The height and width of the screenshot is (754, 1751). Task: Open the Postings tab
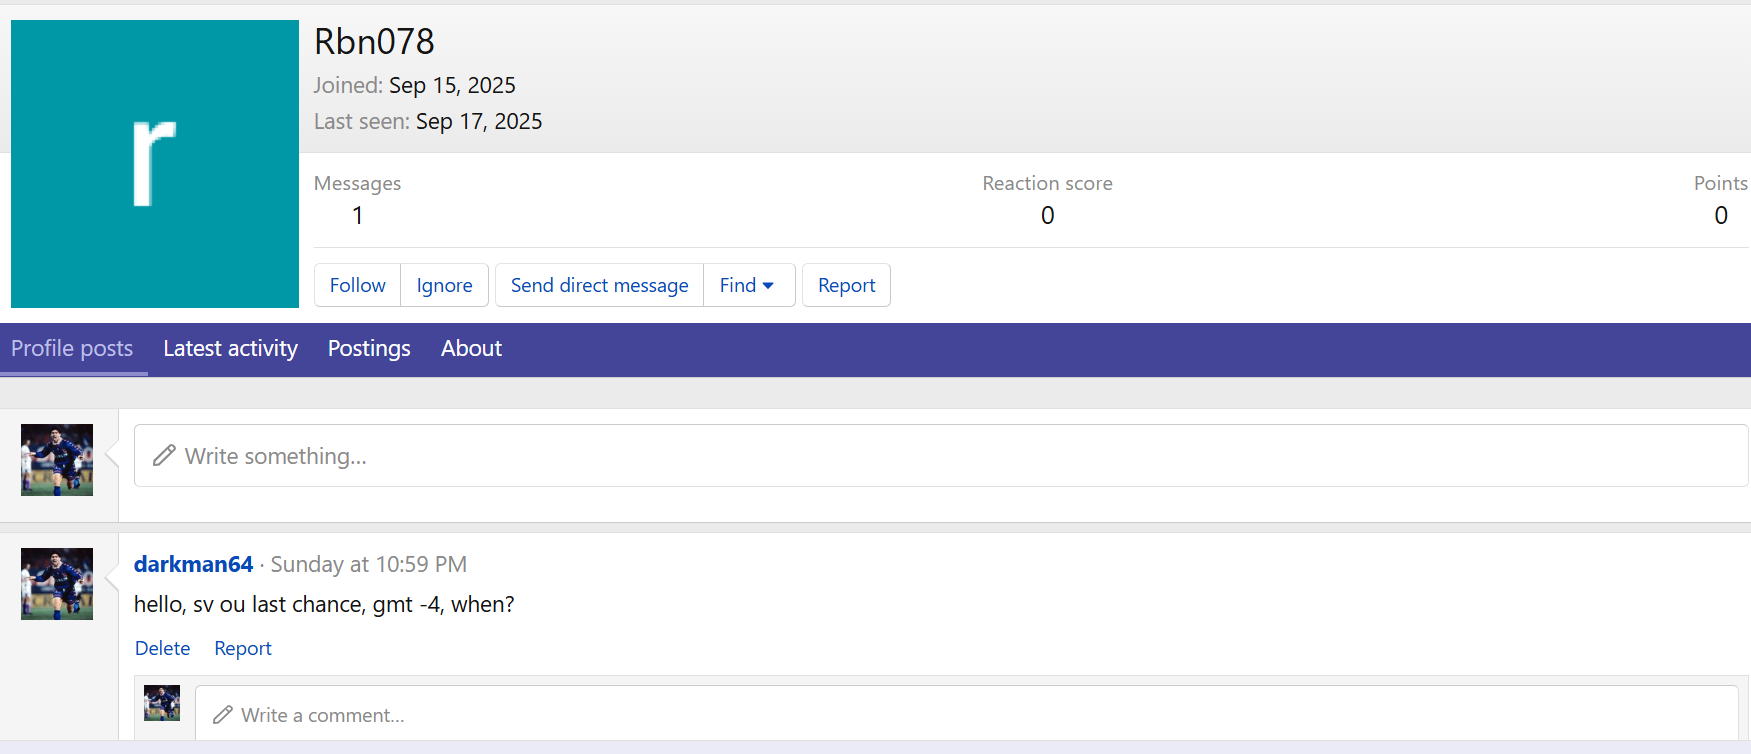coord(369,349)
